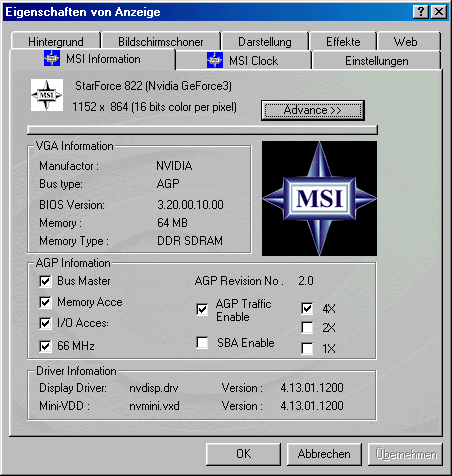The width and height of the screenshot is (452, 476).
Task: Click the MSI icon on MSI Information tab
Action: point(52,58)
